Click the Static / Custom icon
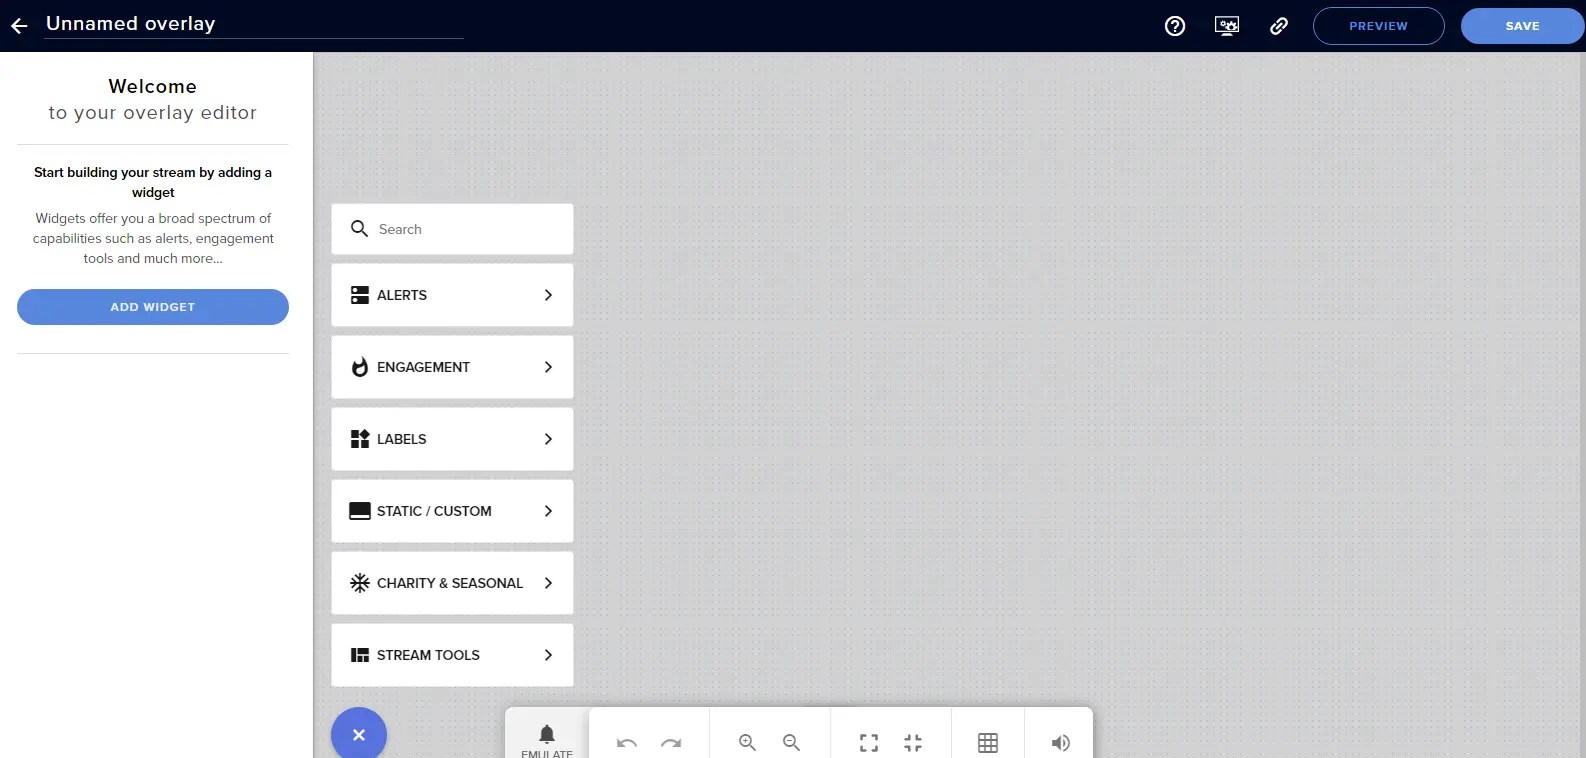 [360, 511]
